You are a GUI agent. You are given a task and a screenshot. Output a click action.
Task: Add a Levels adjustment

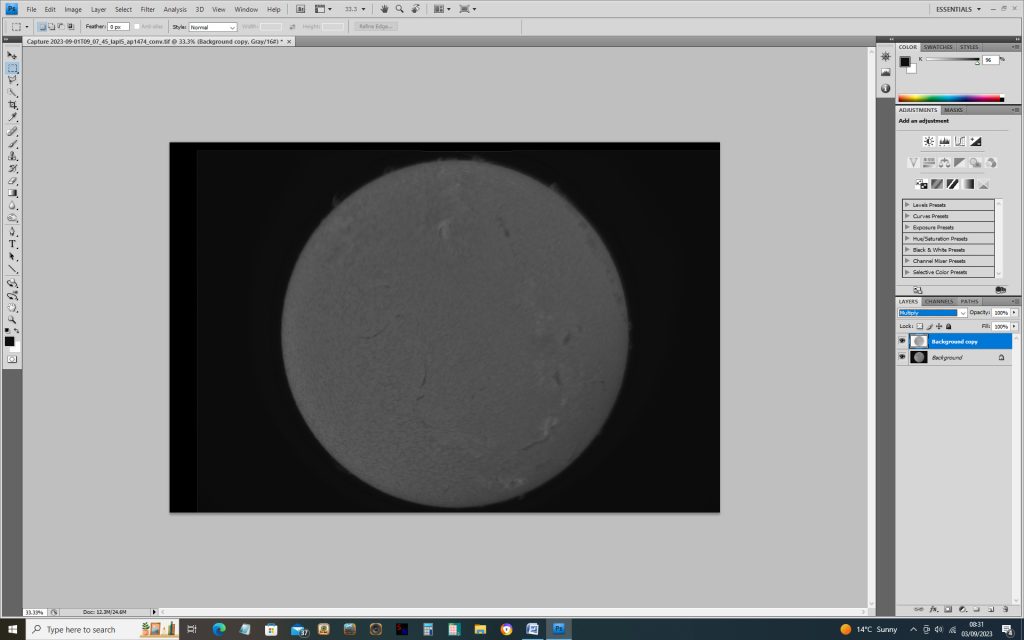click(944, 141)
